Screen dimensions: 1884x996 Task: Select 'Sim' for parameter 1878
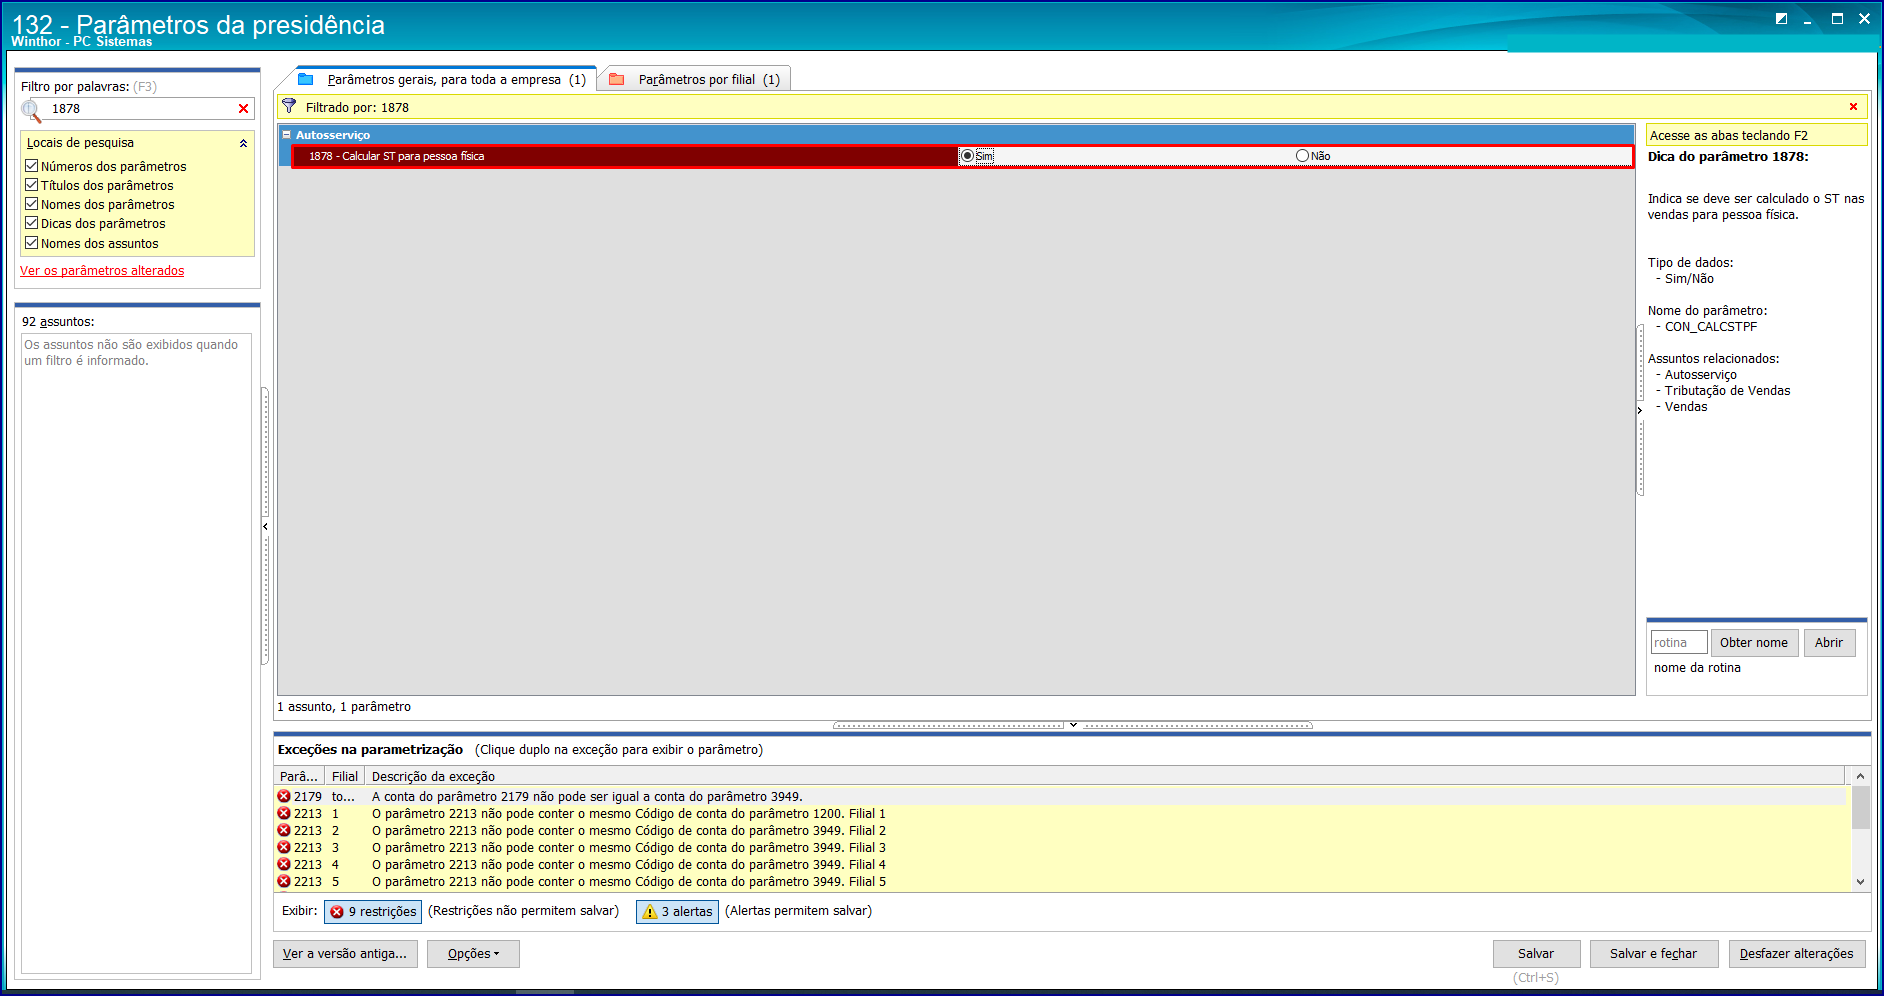click(x=967, y=156)
